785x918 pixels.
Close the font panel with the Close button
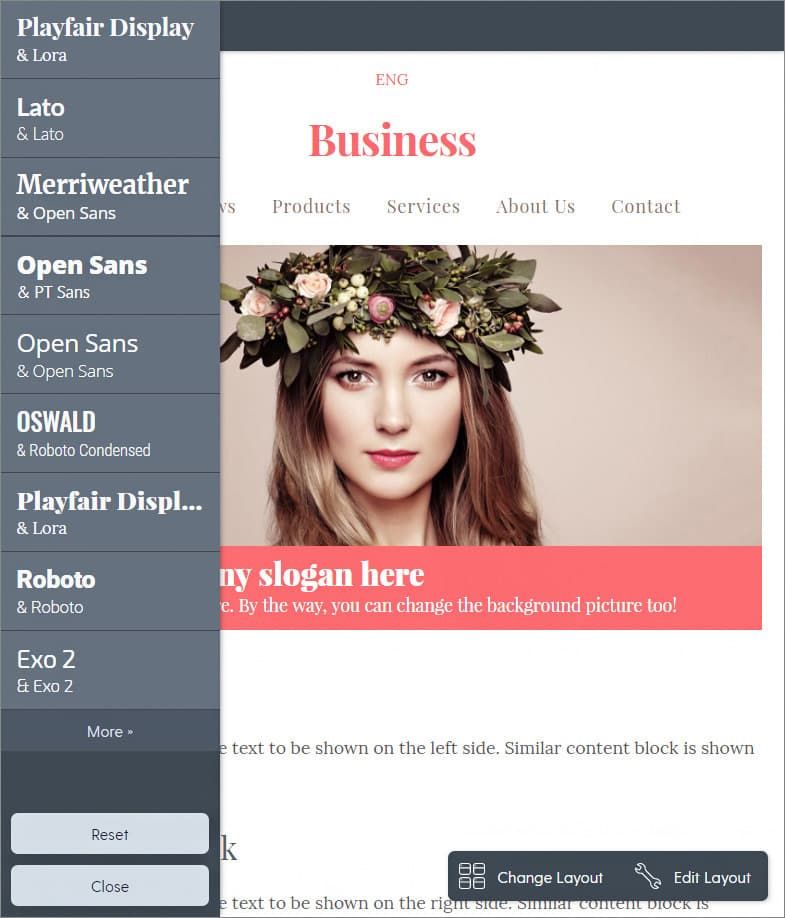(x=110, y=886)
